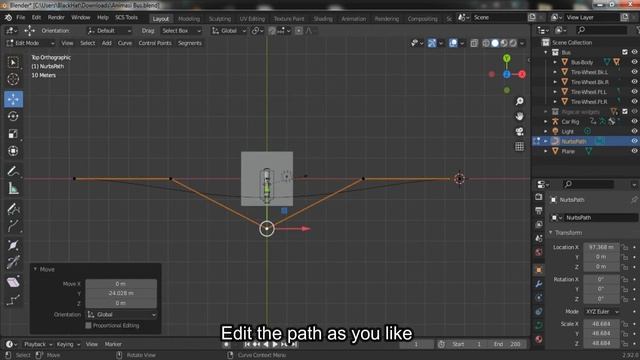Viewport: 640px width, 360px height.
Task: Select the Select Box tool
Action: click(x=13, y=62)
